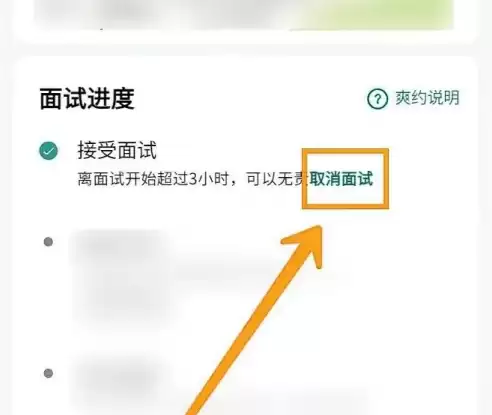Tap the green blurred area on the top card
The image size is (492, 415).
[377, 13]
